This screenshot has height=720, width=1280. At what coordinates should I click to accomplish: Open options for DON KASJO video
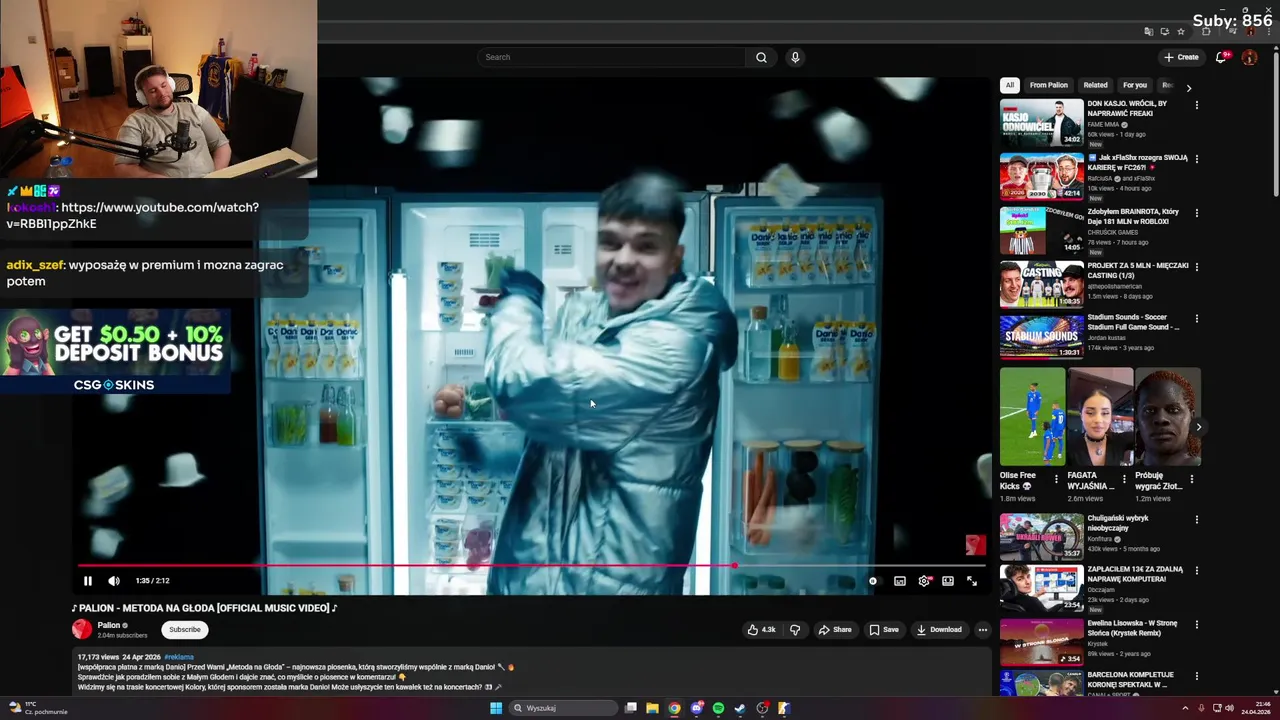pyautogui.click(x=1197, y=105)
